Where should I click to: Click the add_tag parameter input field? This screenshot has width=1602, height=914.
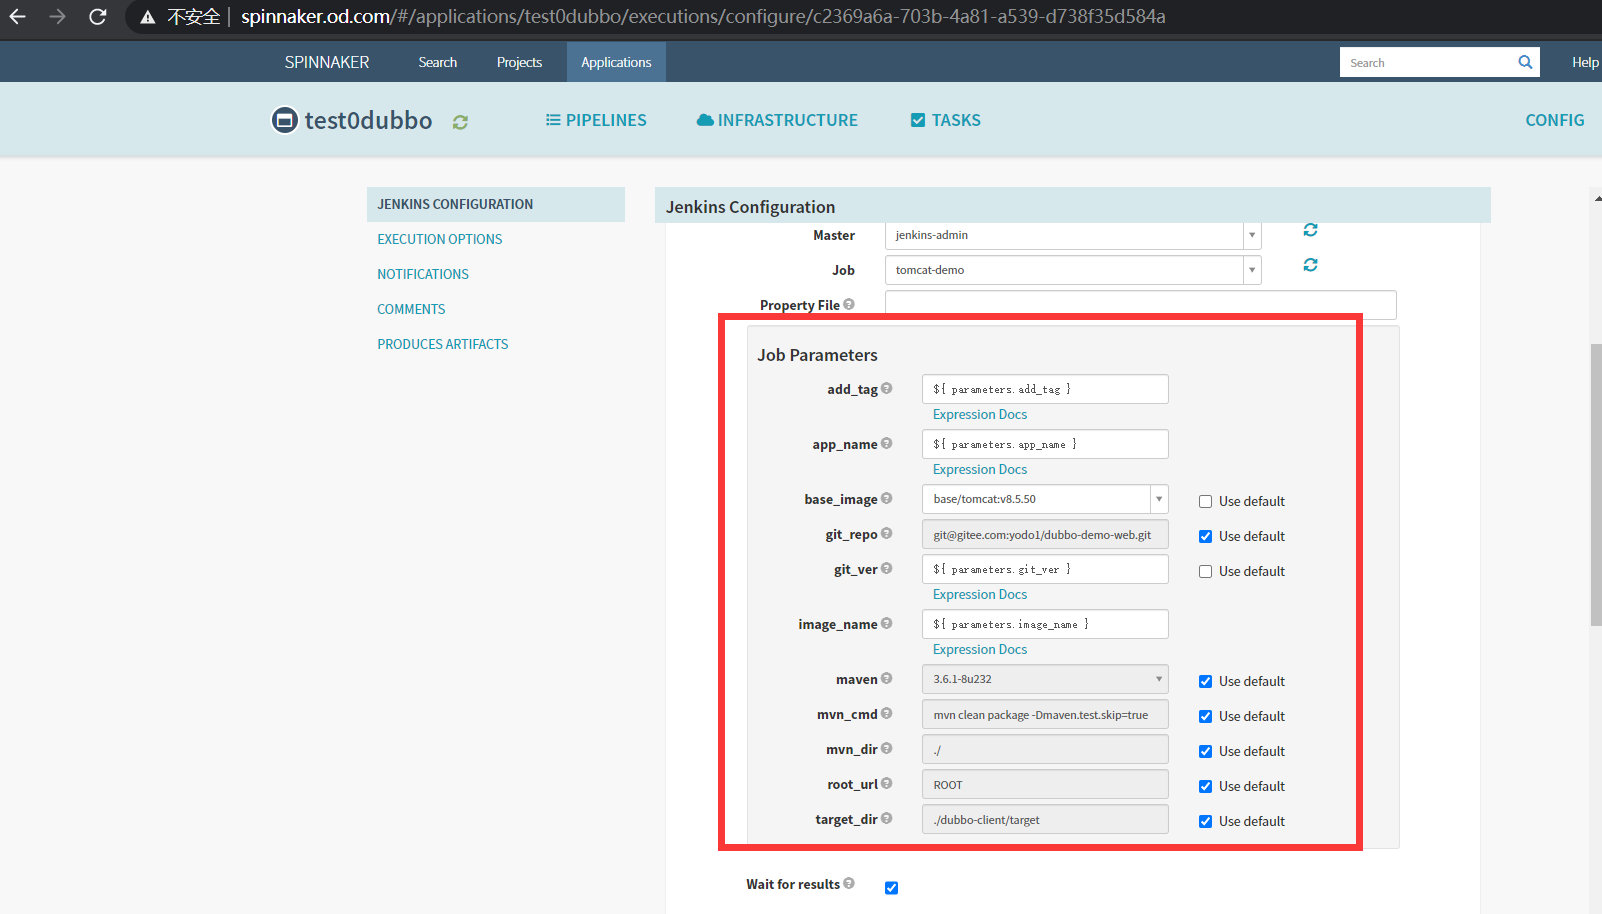(x=1045, y=389)
